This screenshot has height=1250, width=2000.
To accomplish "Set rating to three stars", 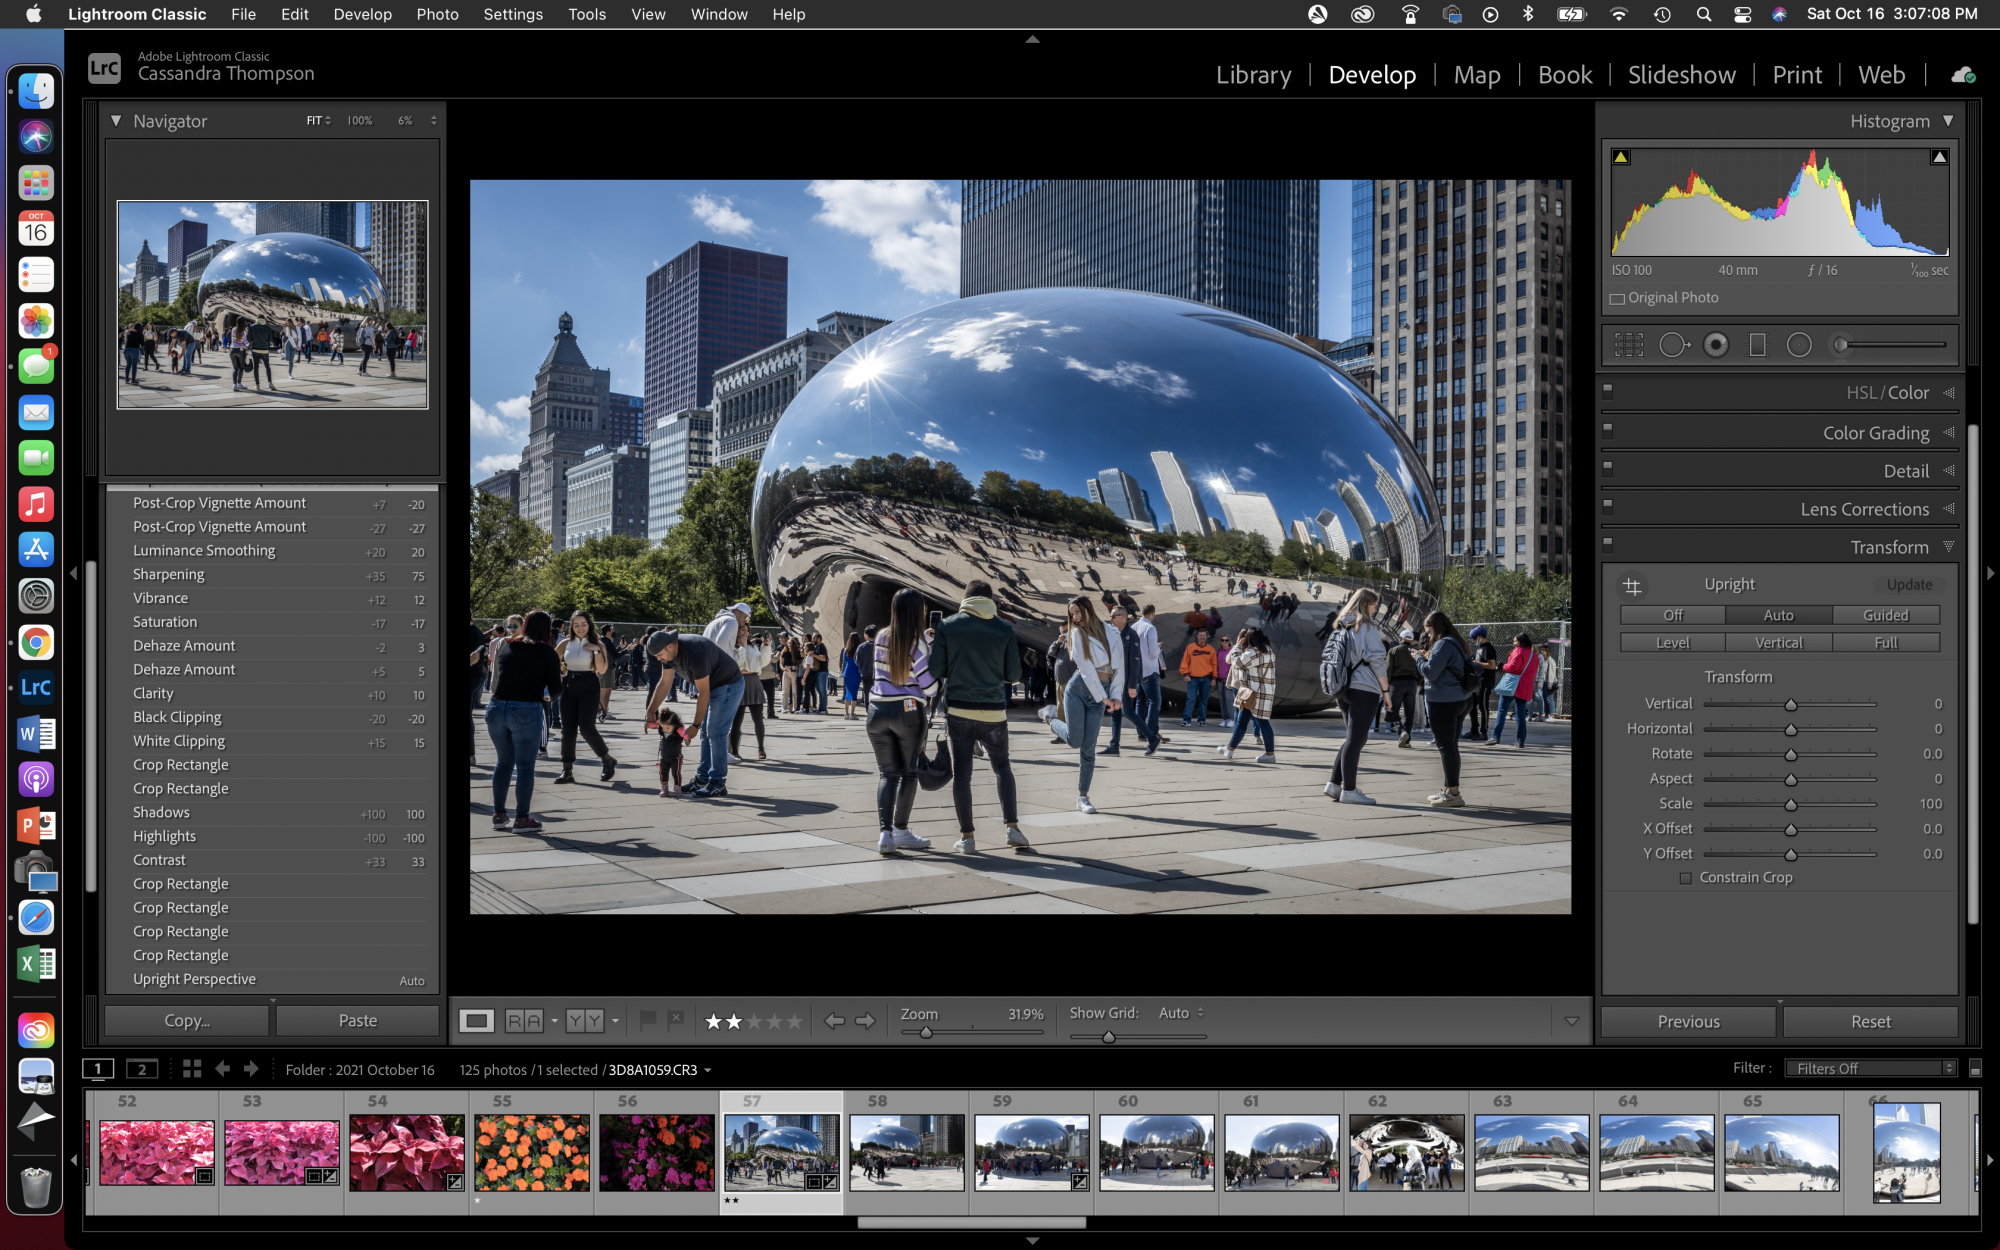I will tap(755, 1021).
